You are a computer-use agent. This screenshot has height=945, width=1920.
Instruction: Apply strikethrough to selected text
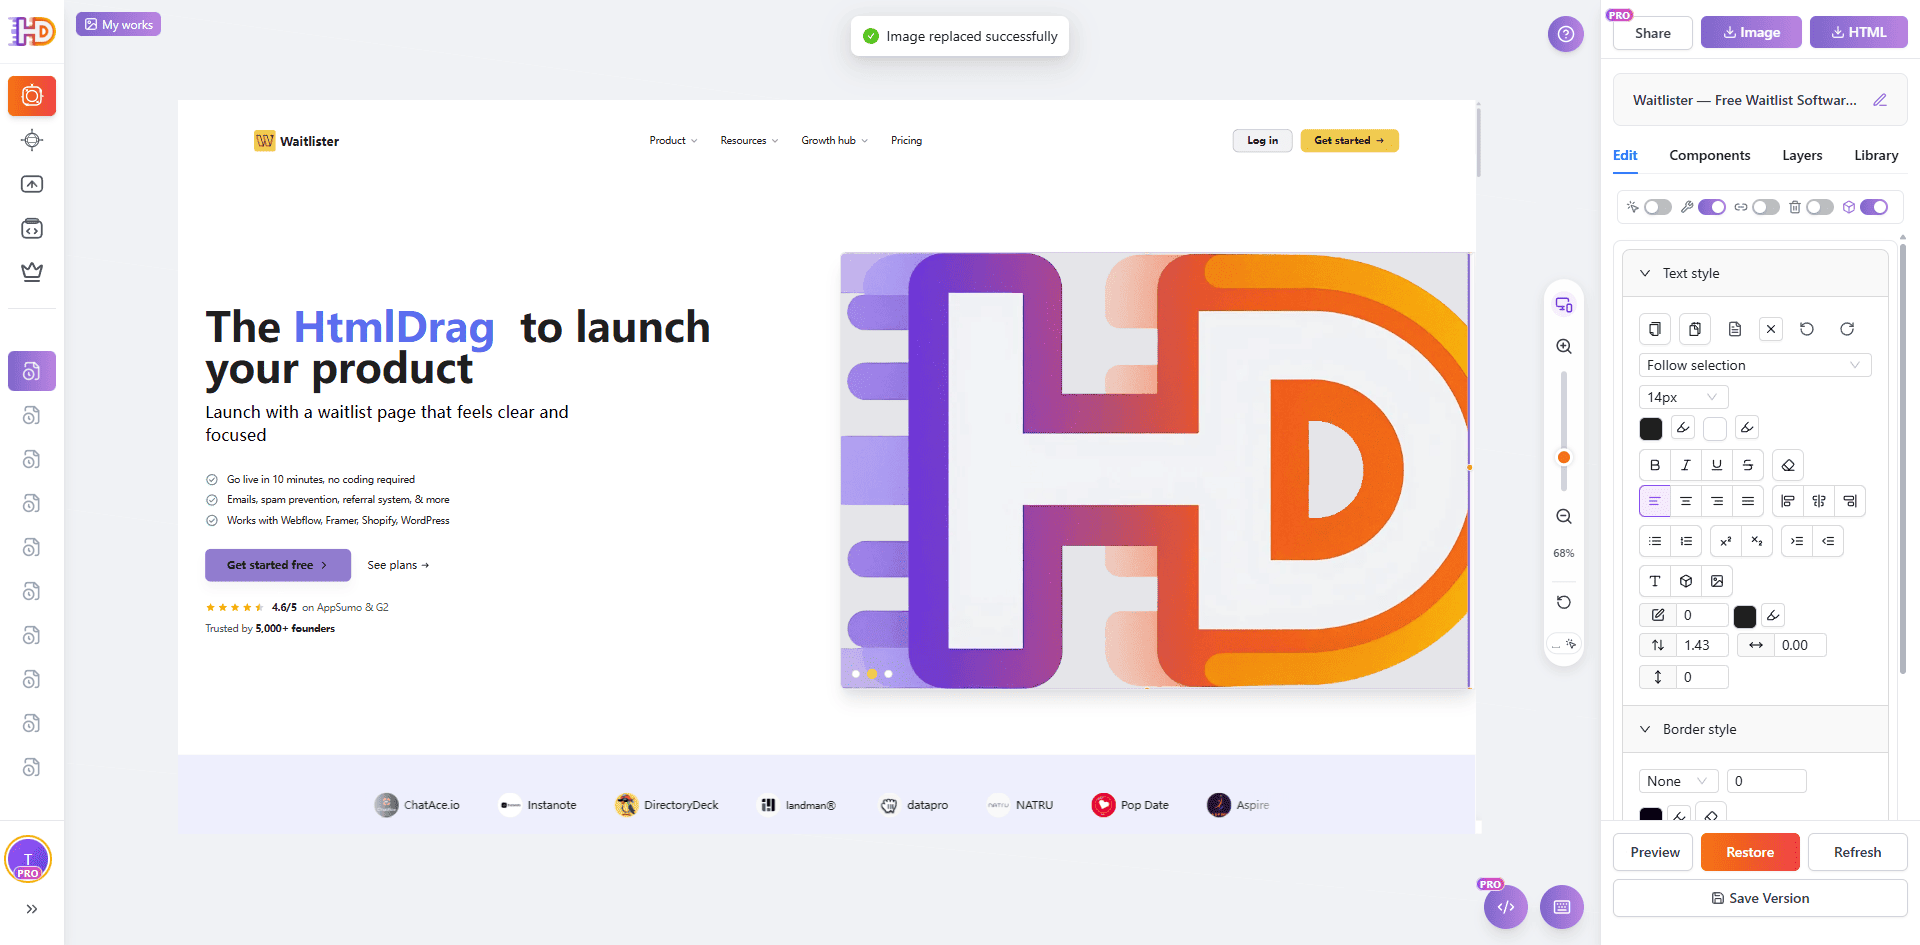coord(1747,465)
